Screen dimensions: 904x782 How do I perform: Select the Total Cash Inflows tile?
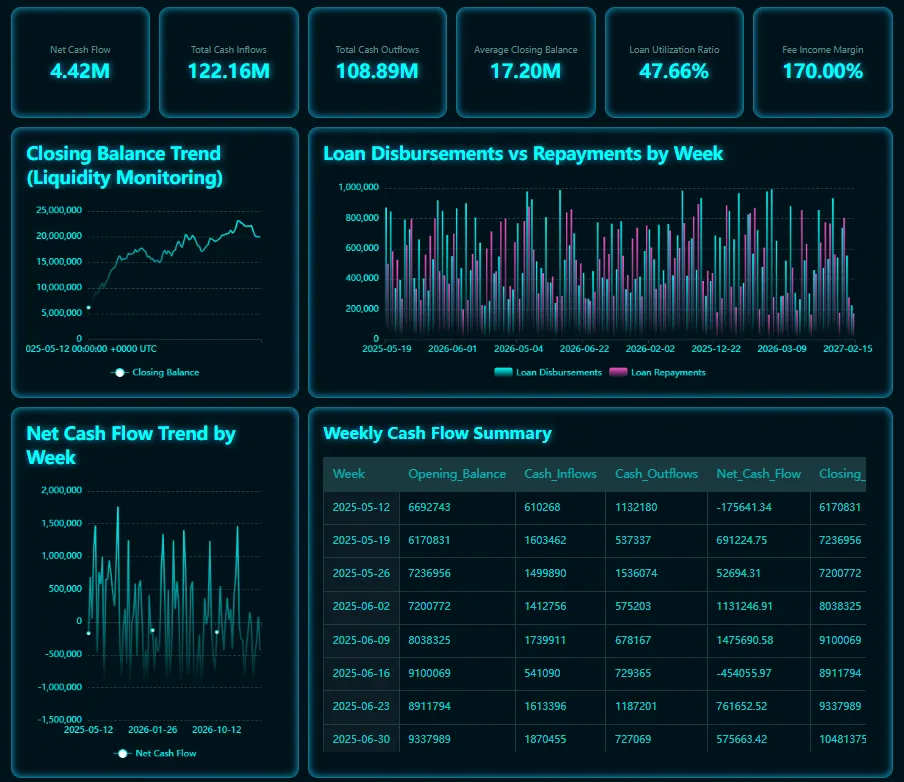(229, 62)
